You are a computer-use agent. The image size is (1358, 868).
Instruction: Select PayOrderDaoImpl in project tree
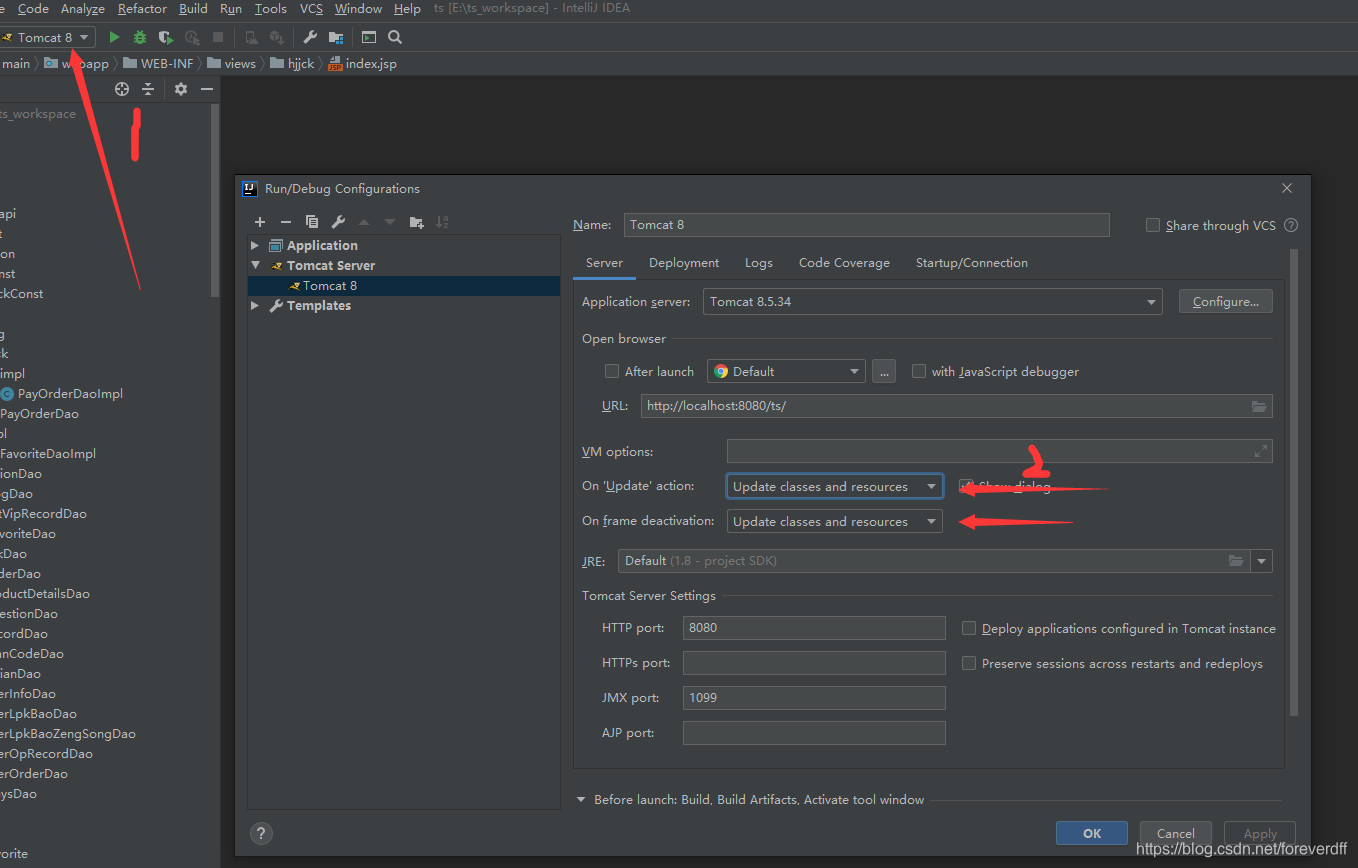coord(62,394)
